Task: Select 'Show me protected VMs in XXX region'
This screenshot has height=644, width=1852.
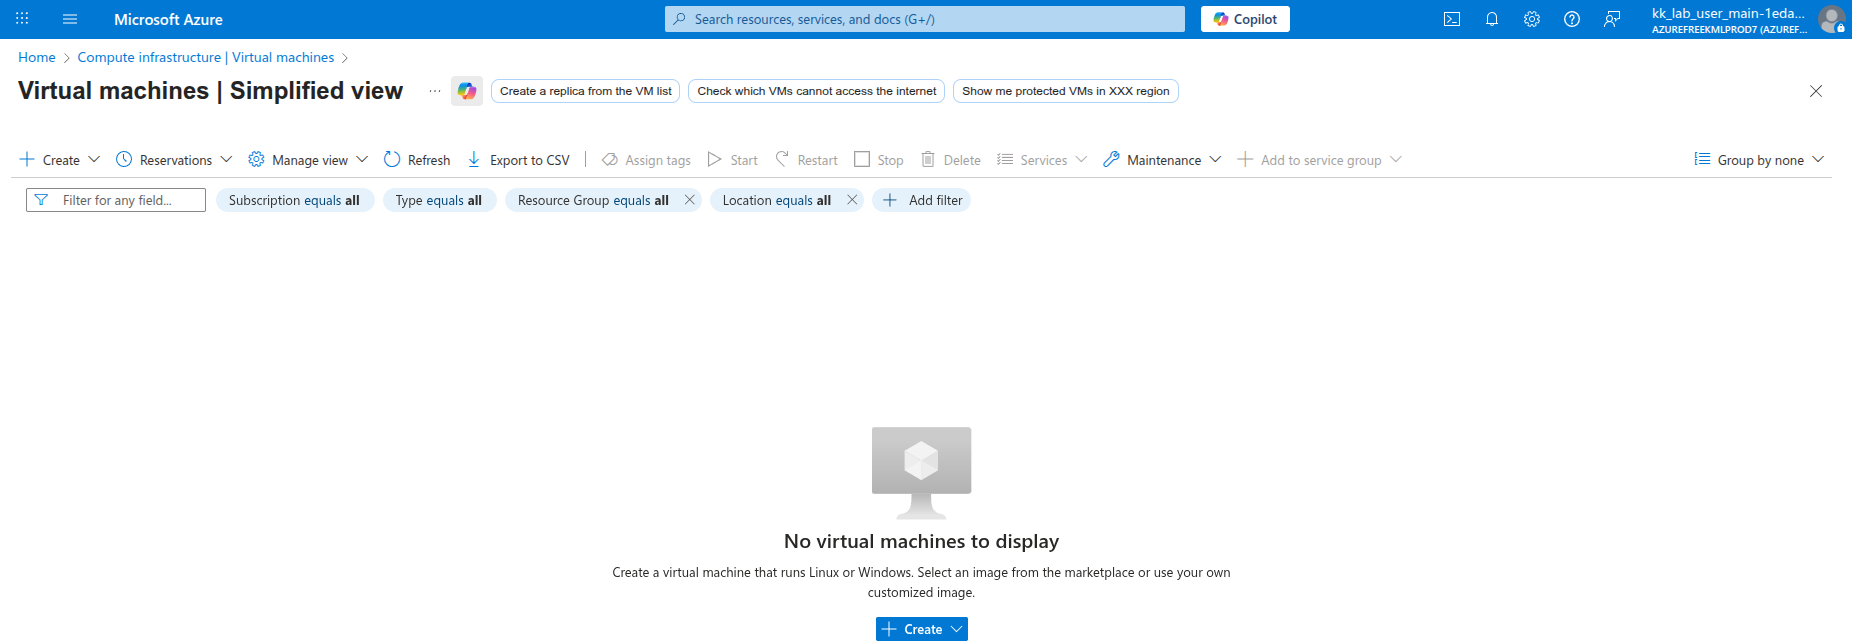Action: [1066, 91]
